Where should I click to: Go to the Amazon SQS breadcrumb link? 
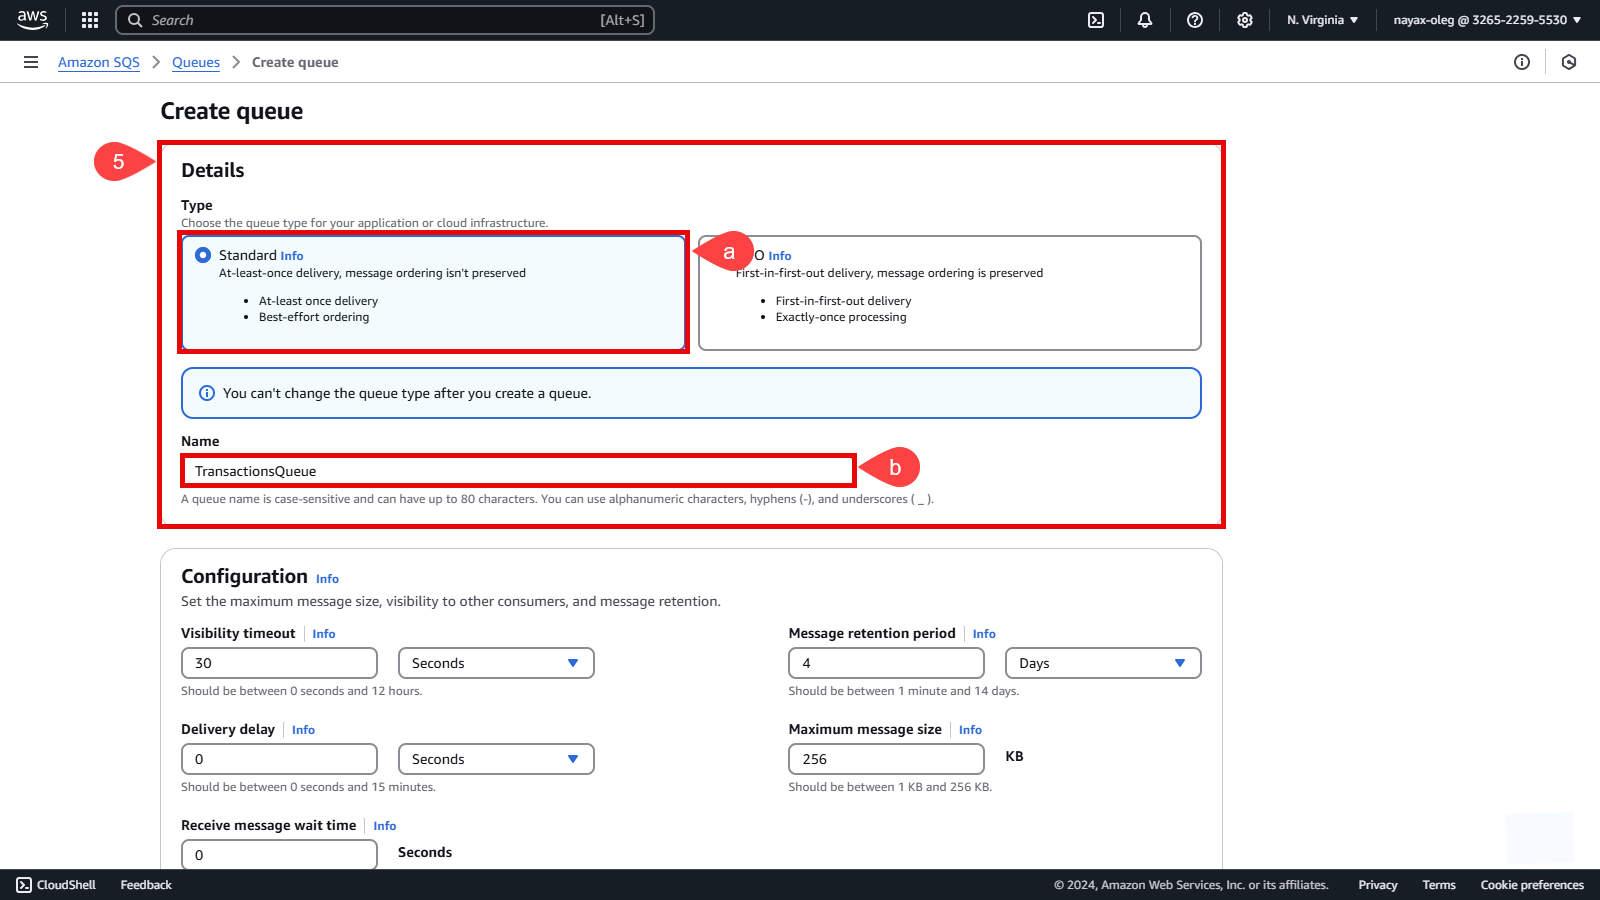(x=99, y=62)
